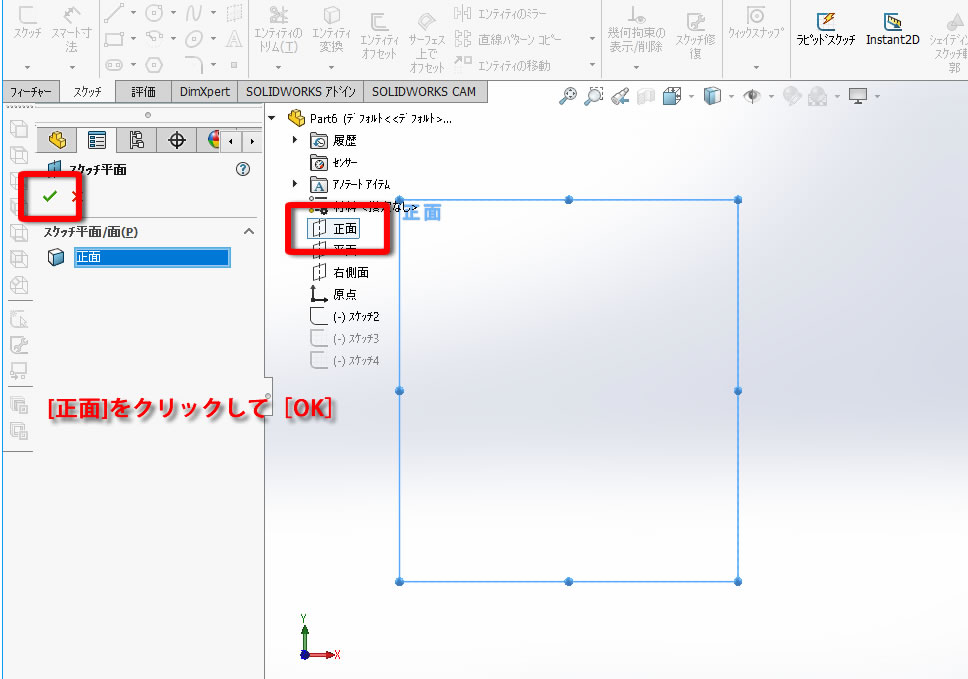Click エンティティ オフセット offset entities tool

[379, 36]
